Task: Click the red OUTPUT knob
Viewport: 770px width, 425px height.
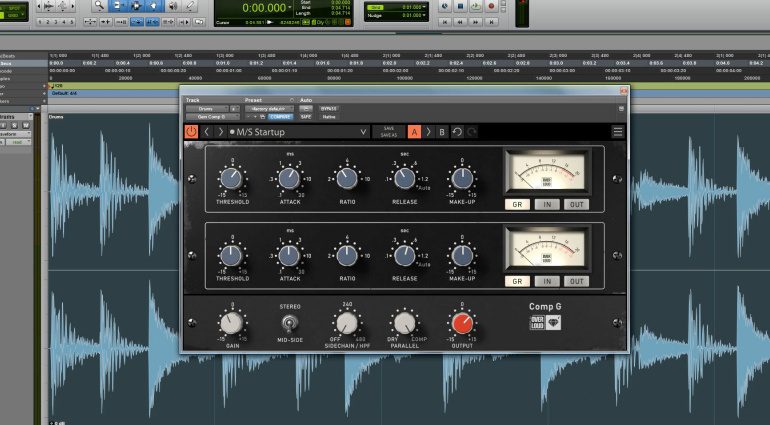Action: 462,323
